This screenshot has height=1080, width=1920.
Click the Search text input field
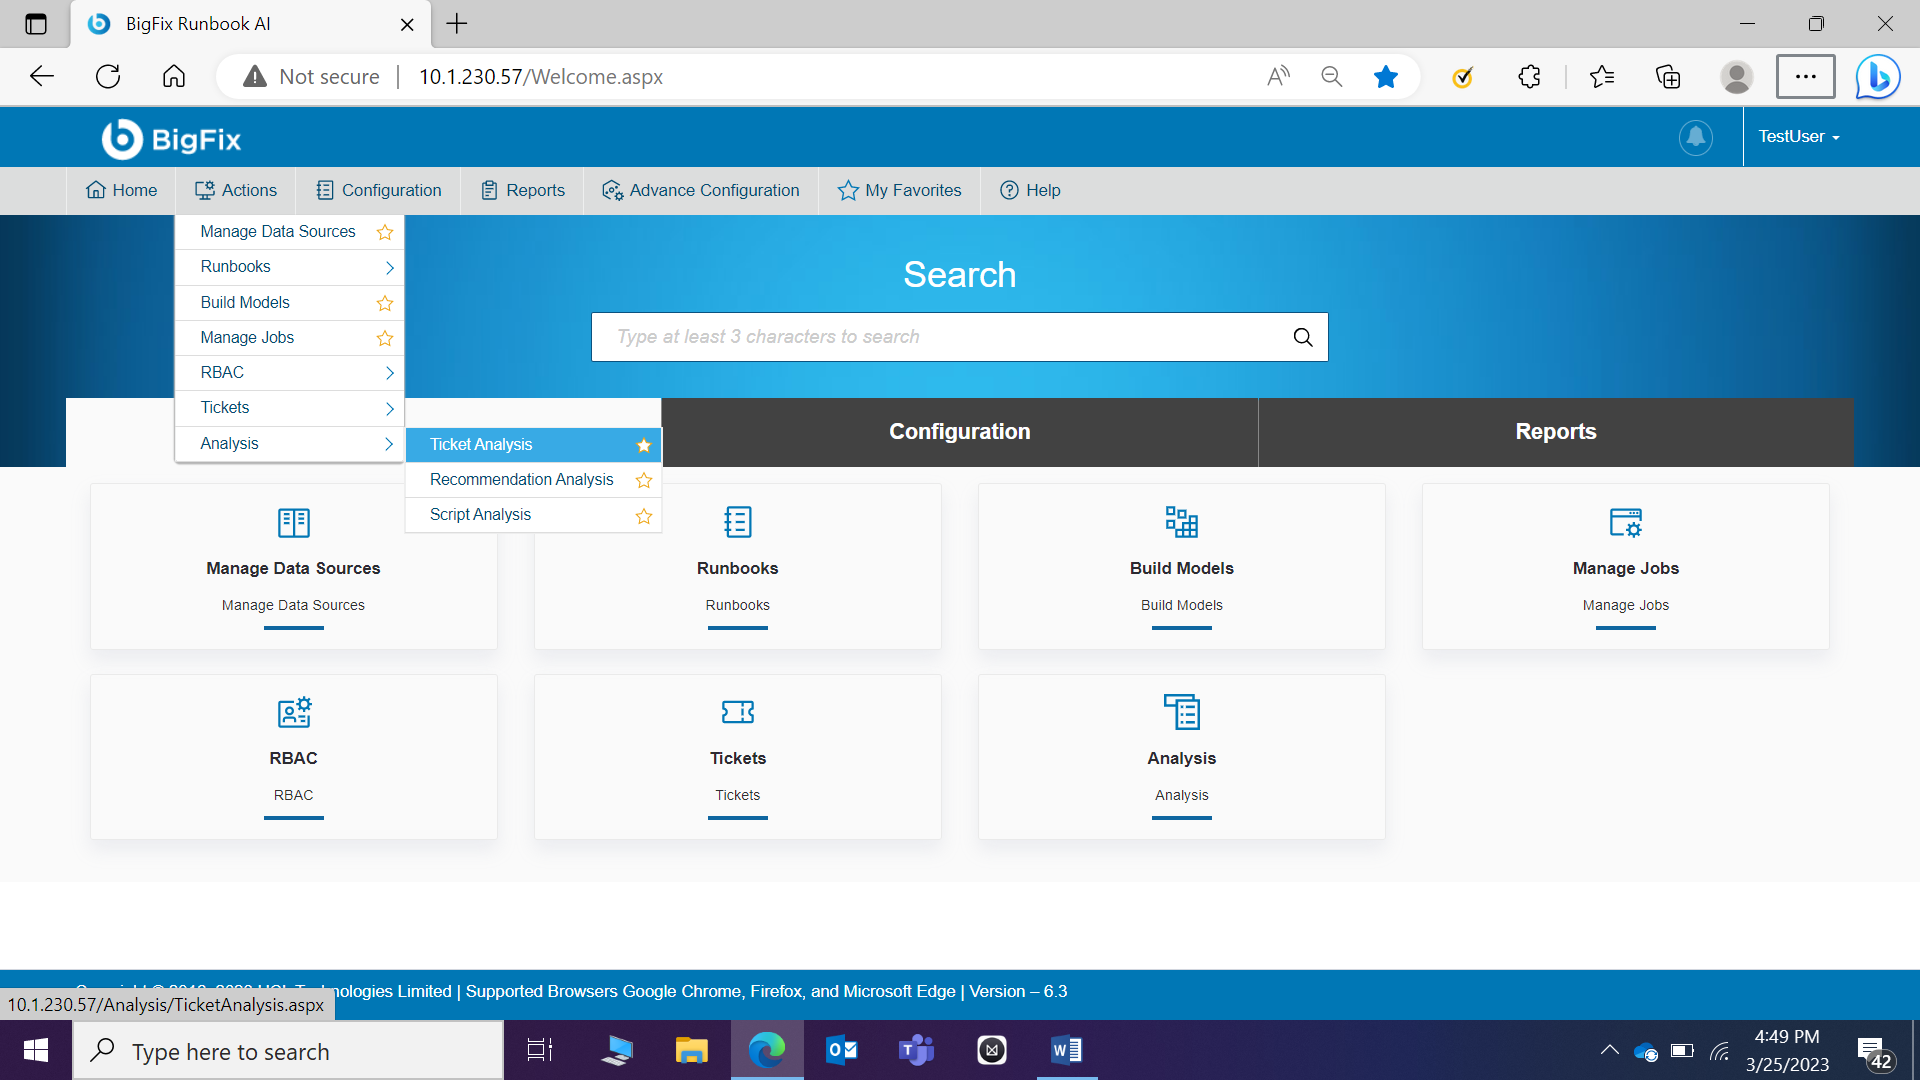940,337
